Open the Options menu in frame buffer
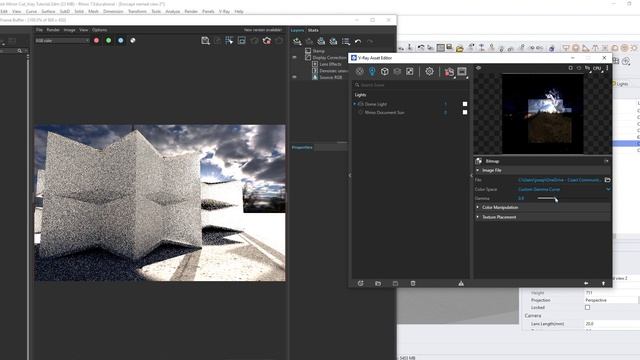 (x=100, y=30)
